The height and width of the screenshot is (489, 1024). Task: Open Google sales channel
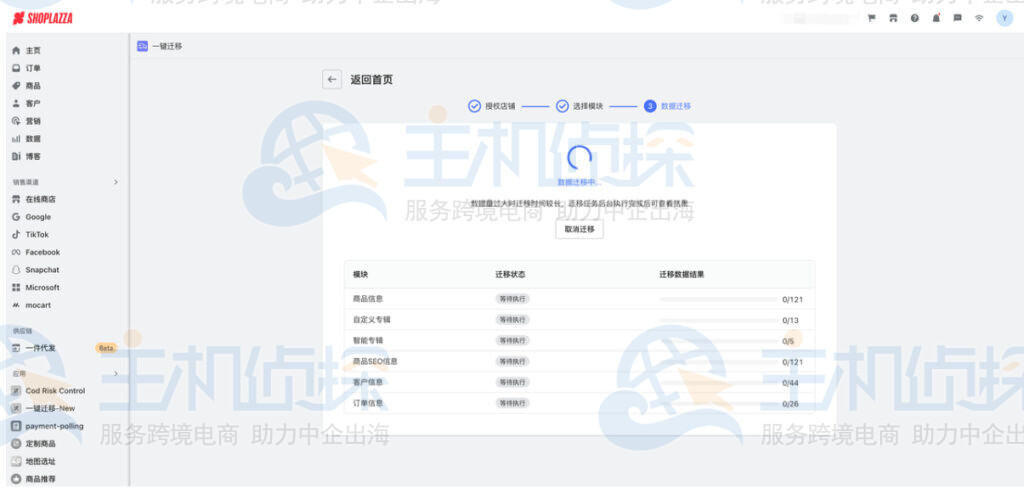pos(38,217)
